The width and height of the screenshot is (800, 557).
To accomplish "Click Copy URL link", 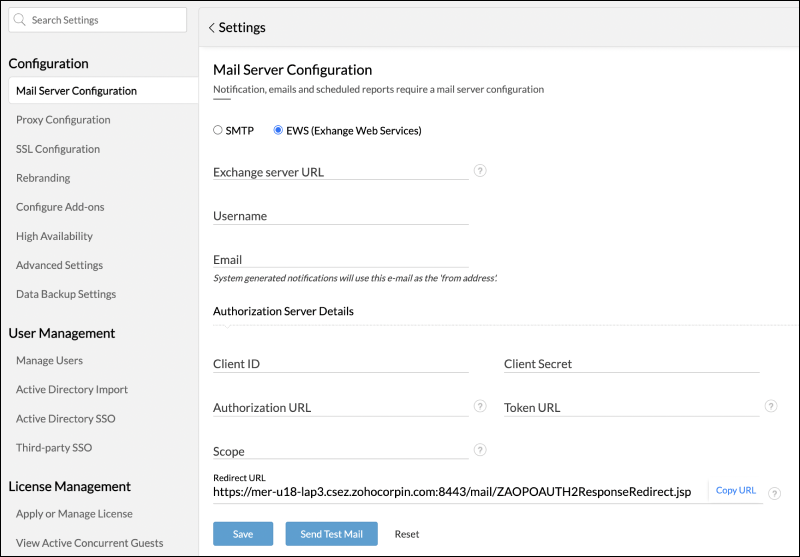I will [x=735, y=491].
